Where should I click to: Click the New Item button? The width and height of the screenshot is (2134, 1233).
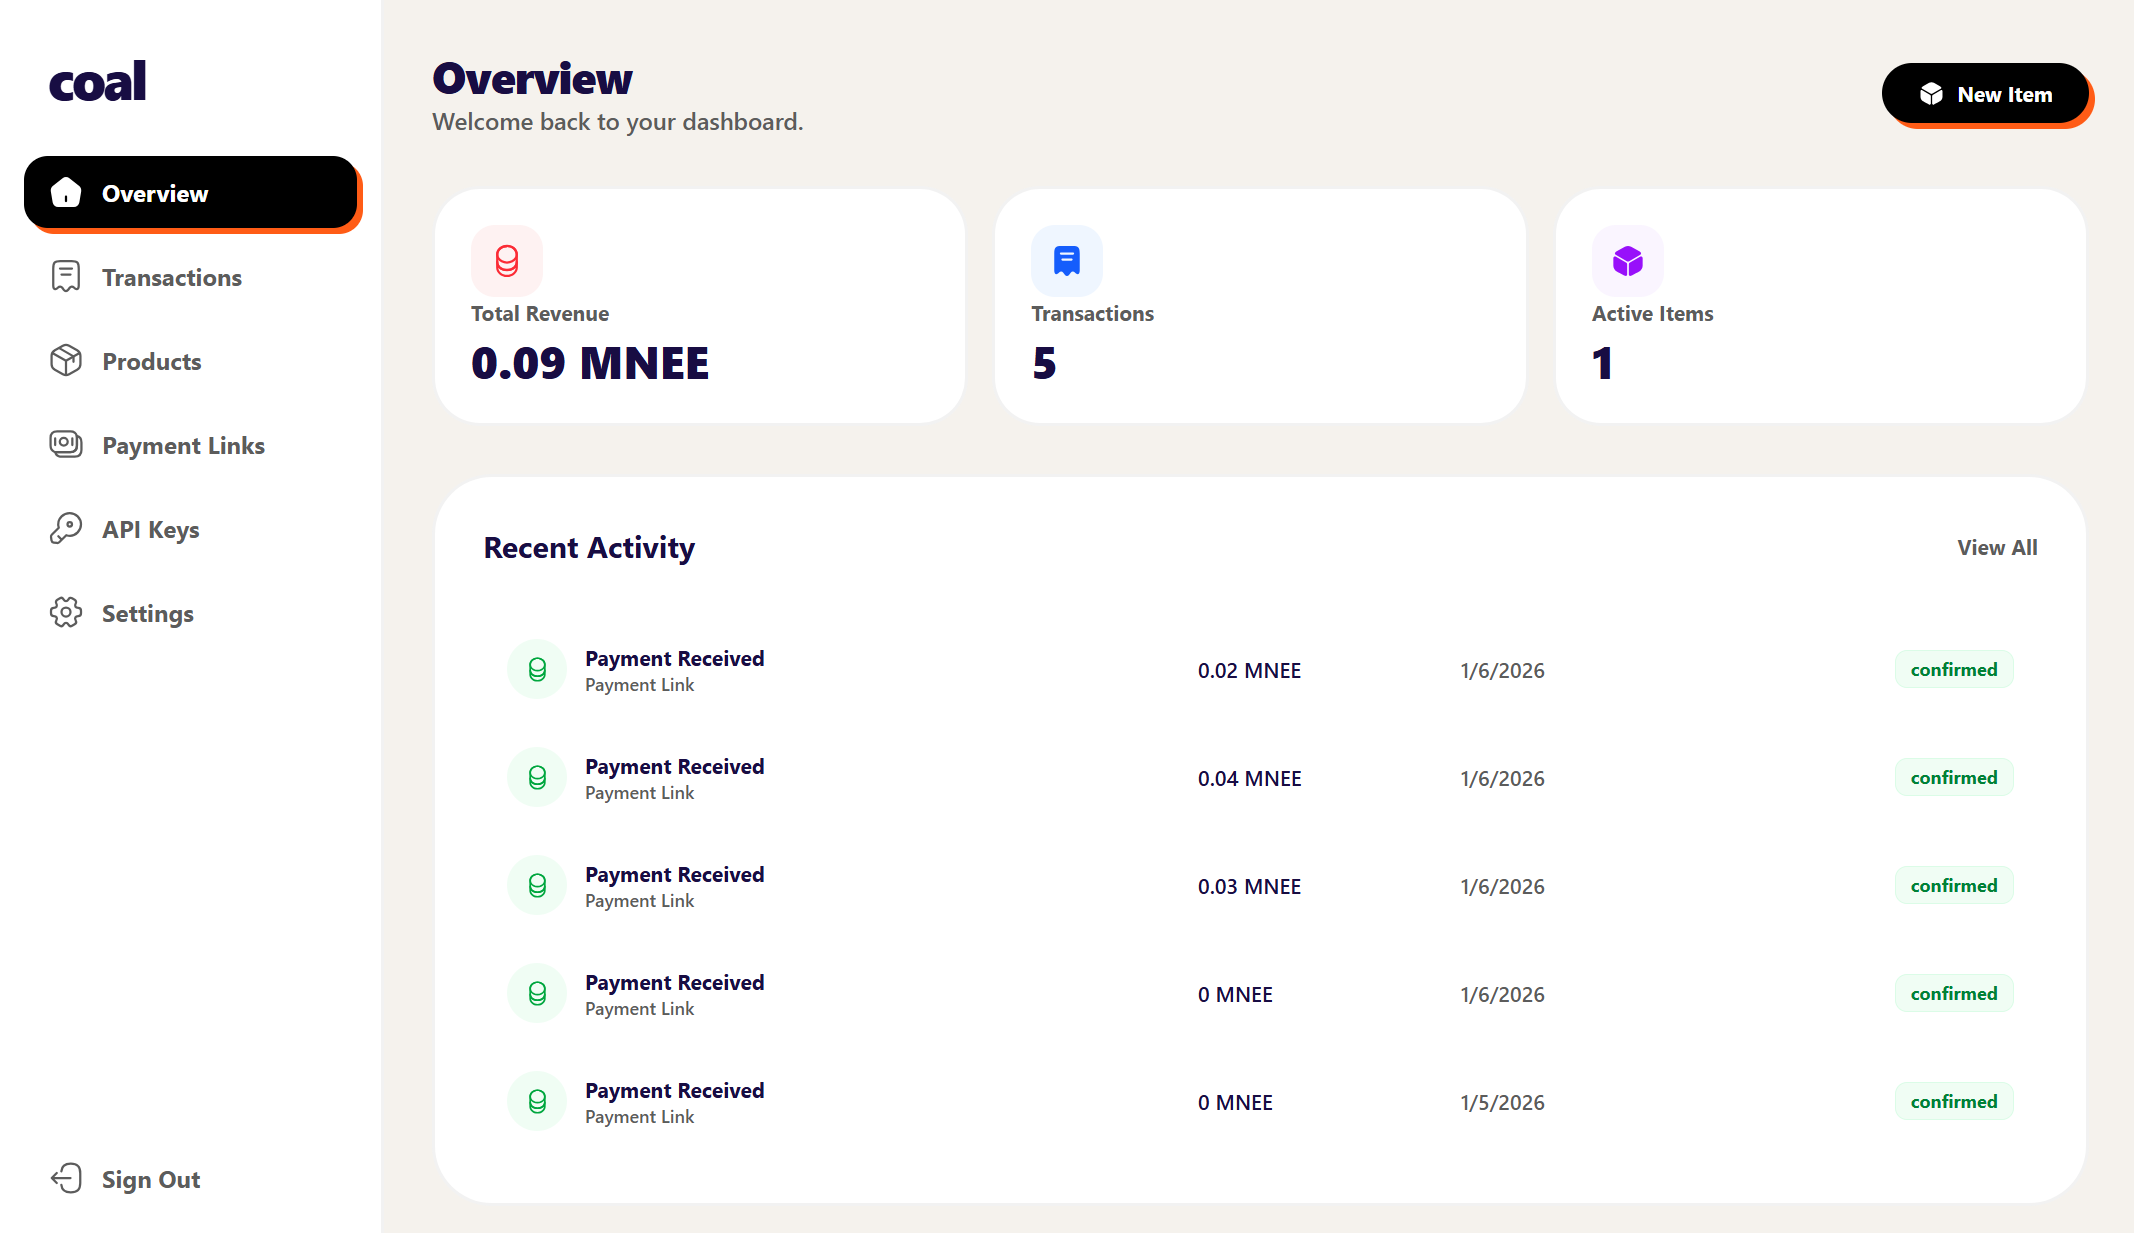1985,93
